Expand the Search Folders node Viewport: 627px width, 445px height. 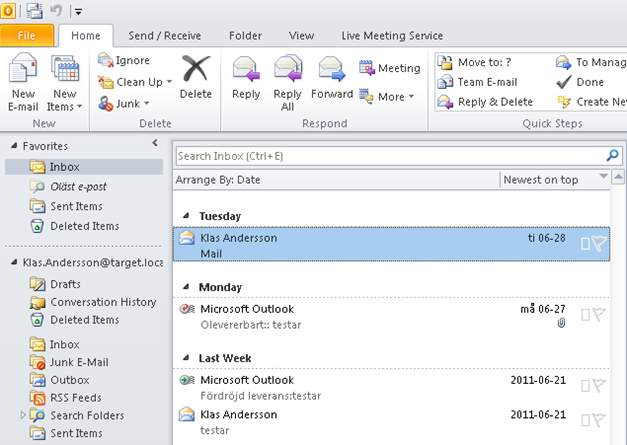(23, 415)
